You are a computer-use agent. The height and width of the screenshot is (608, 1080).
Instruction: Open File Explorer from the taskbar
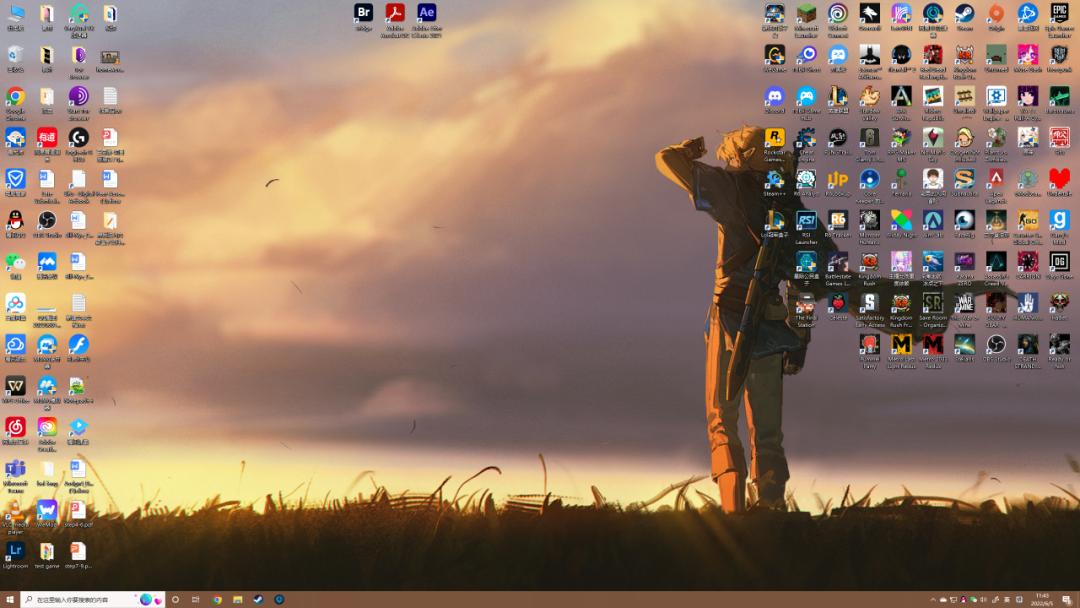238,600
